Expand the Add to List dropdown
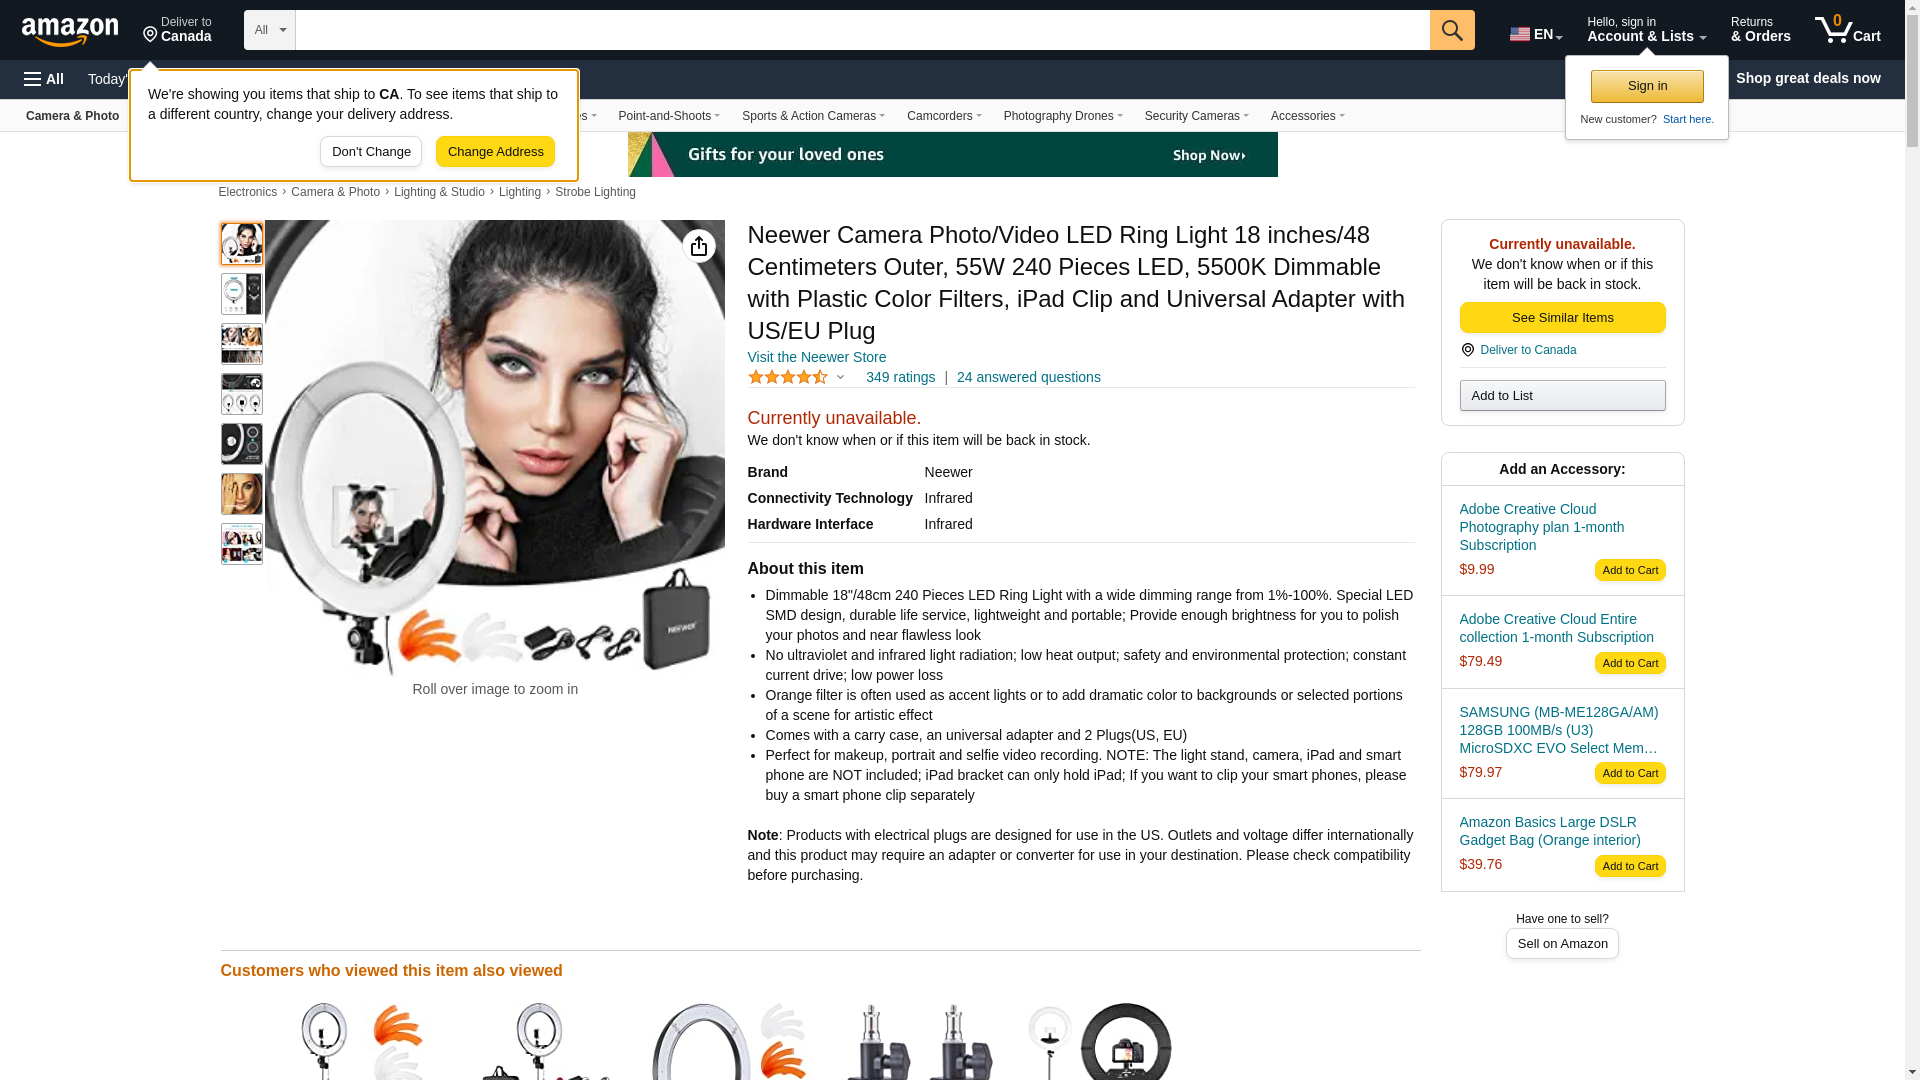This screenshot has height=1080, width=1920. coord(1562,396)
